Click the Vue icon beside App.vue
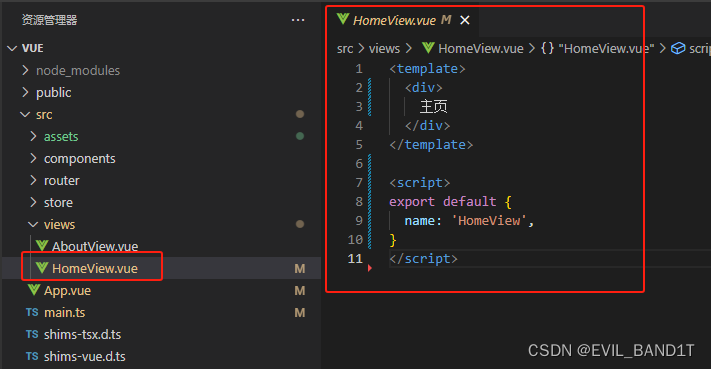Viewport: 711px width, 369px height. coord(34,290)
